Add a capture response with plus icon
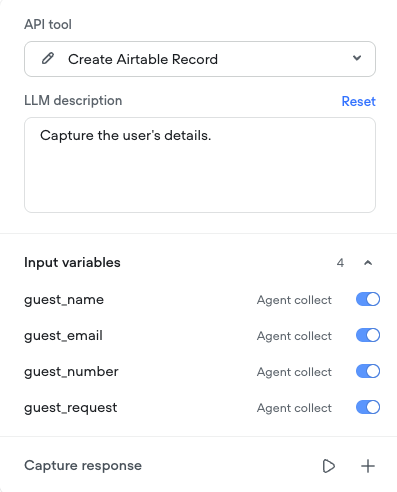This screenshot has width=397, height=492. point(368,466)
